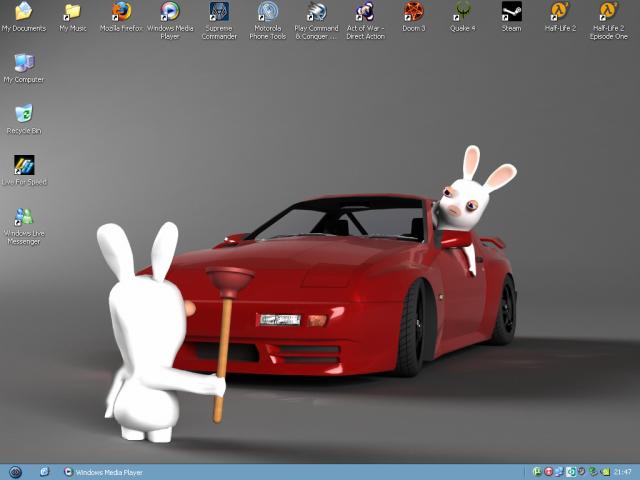Open the My Documents desktop icon
The height and width of the screenshot is (480, 640).
[x=24, y=17]
